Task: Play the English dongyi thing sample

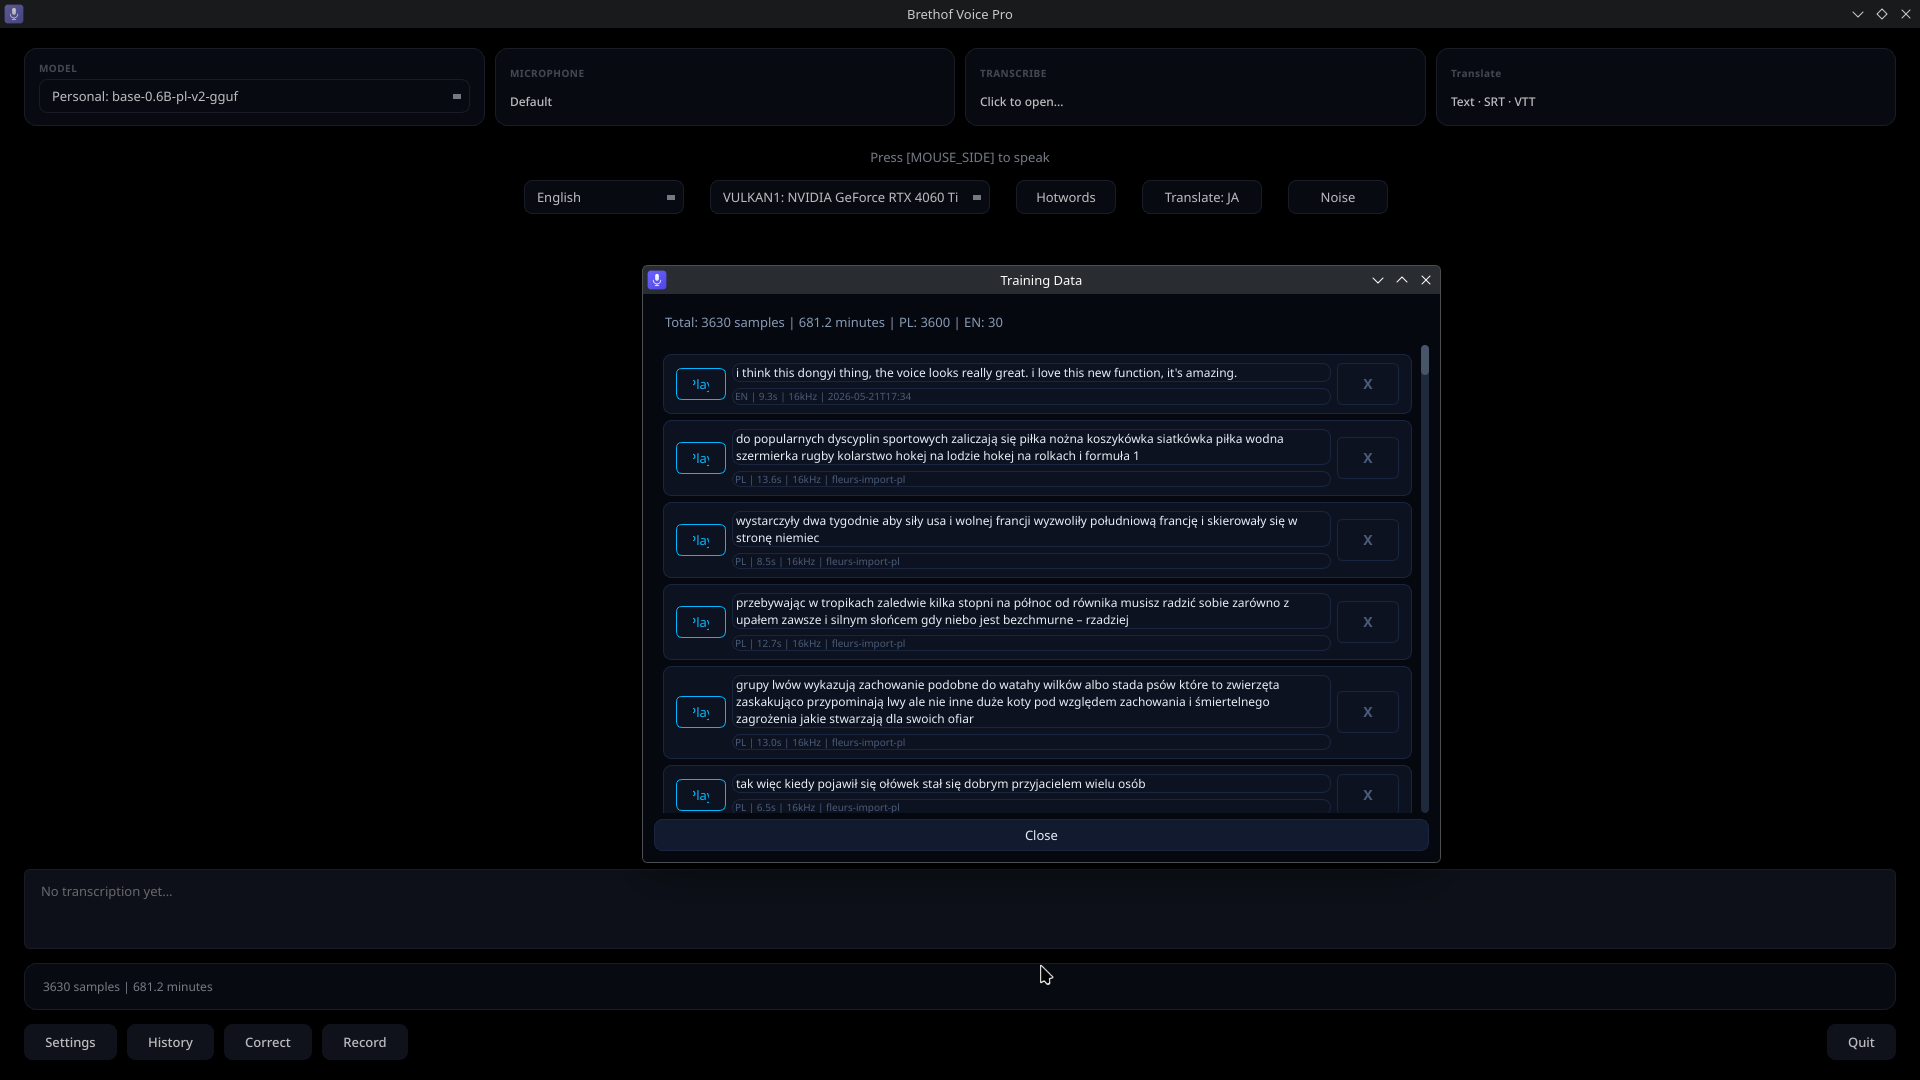Action: click(700, 384)
